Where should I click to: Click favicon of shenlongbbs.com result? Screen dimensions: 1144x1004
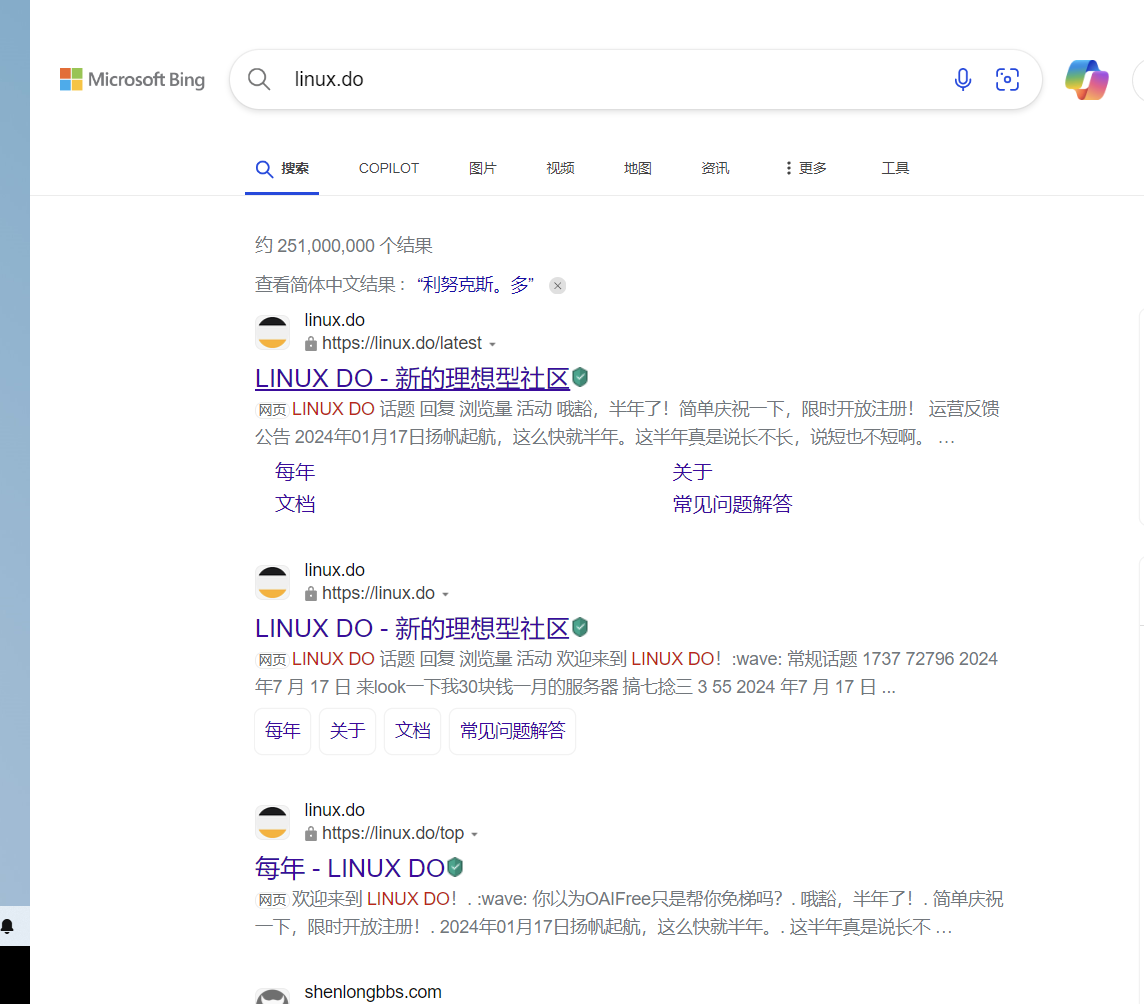click(273, 996)
